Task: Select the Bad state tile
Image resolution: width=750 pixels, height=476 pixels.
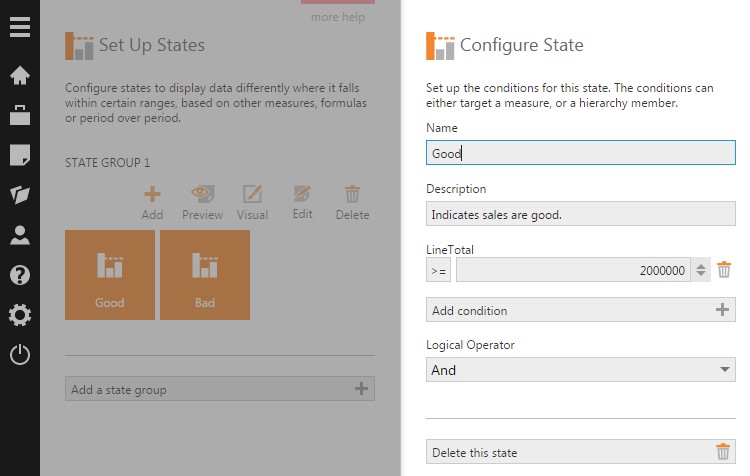Action: (205, 275)
